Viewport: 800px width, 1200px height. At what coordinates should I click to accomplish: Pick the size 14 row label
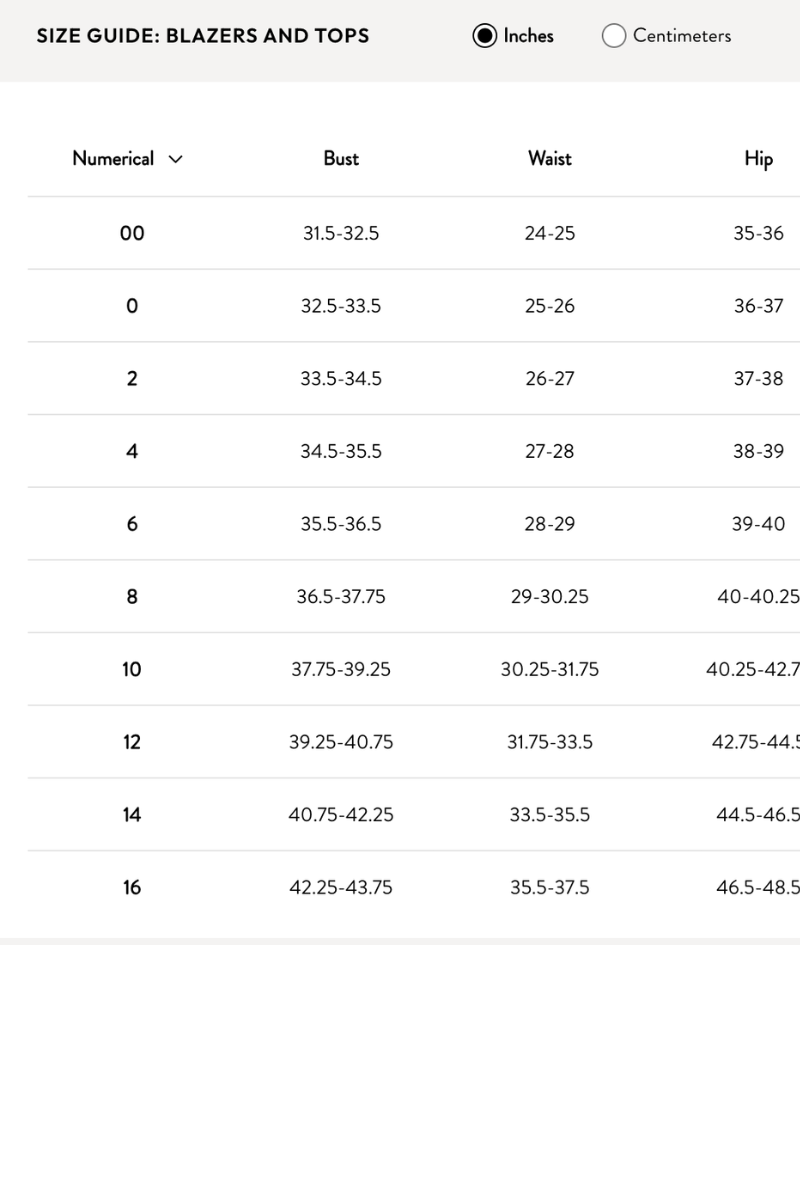coord(132,815)
